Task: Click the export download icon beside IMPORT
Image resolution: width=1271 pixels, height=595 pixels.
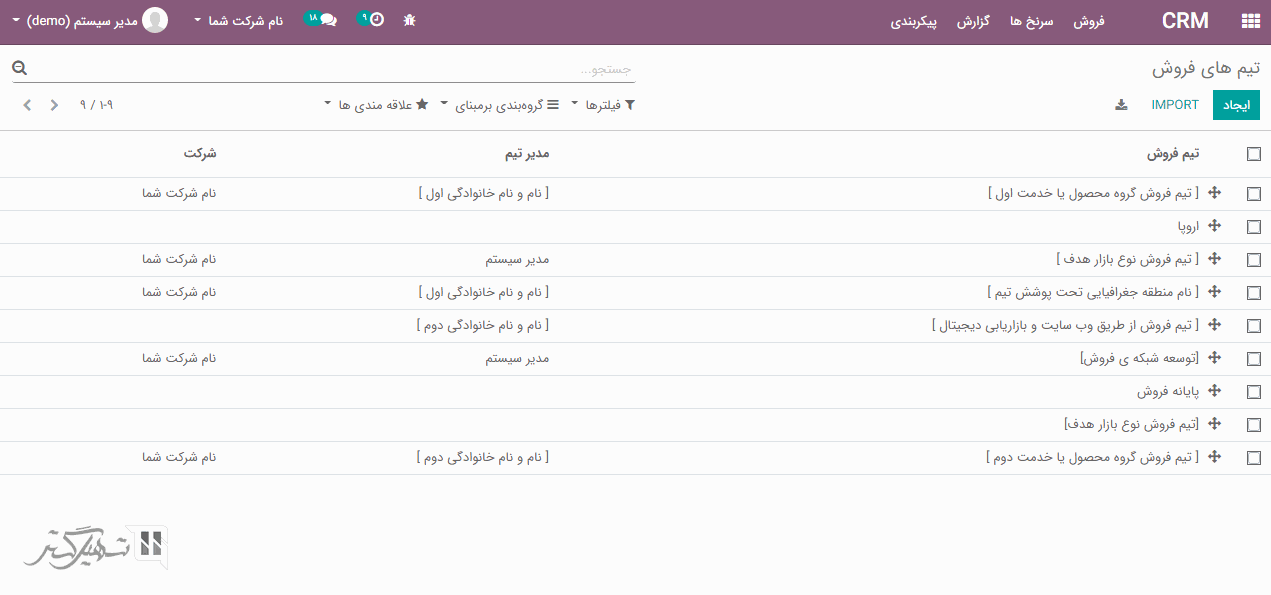Action: [1121, 104]
